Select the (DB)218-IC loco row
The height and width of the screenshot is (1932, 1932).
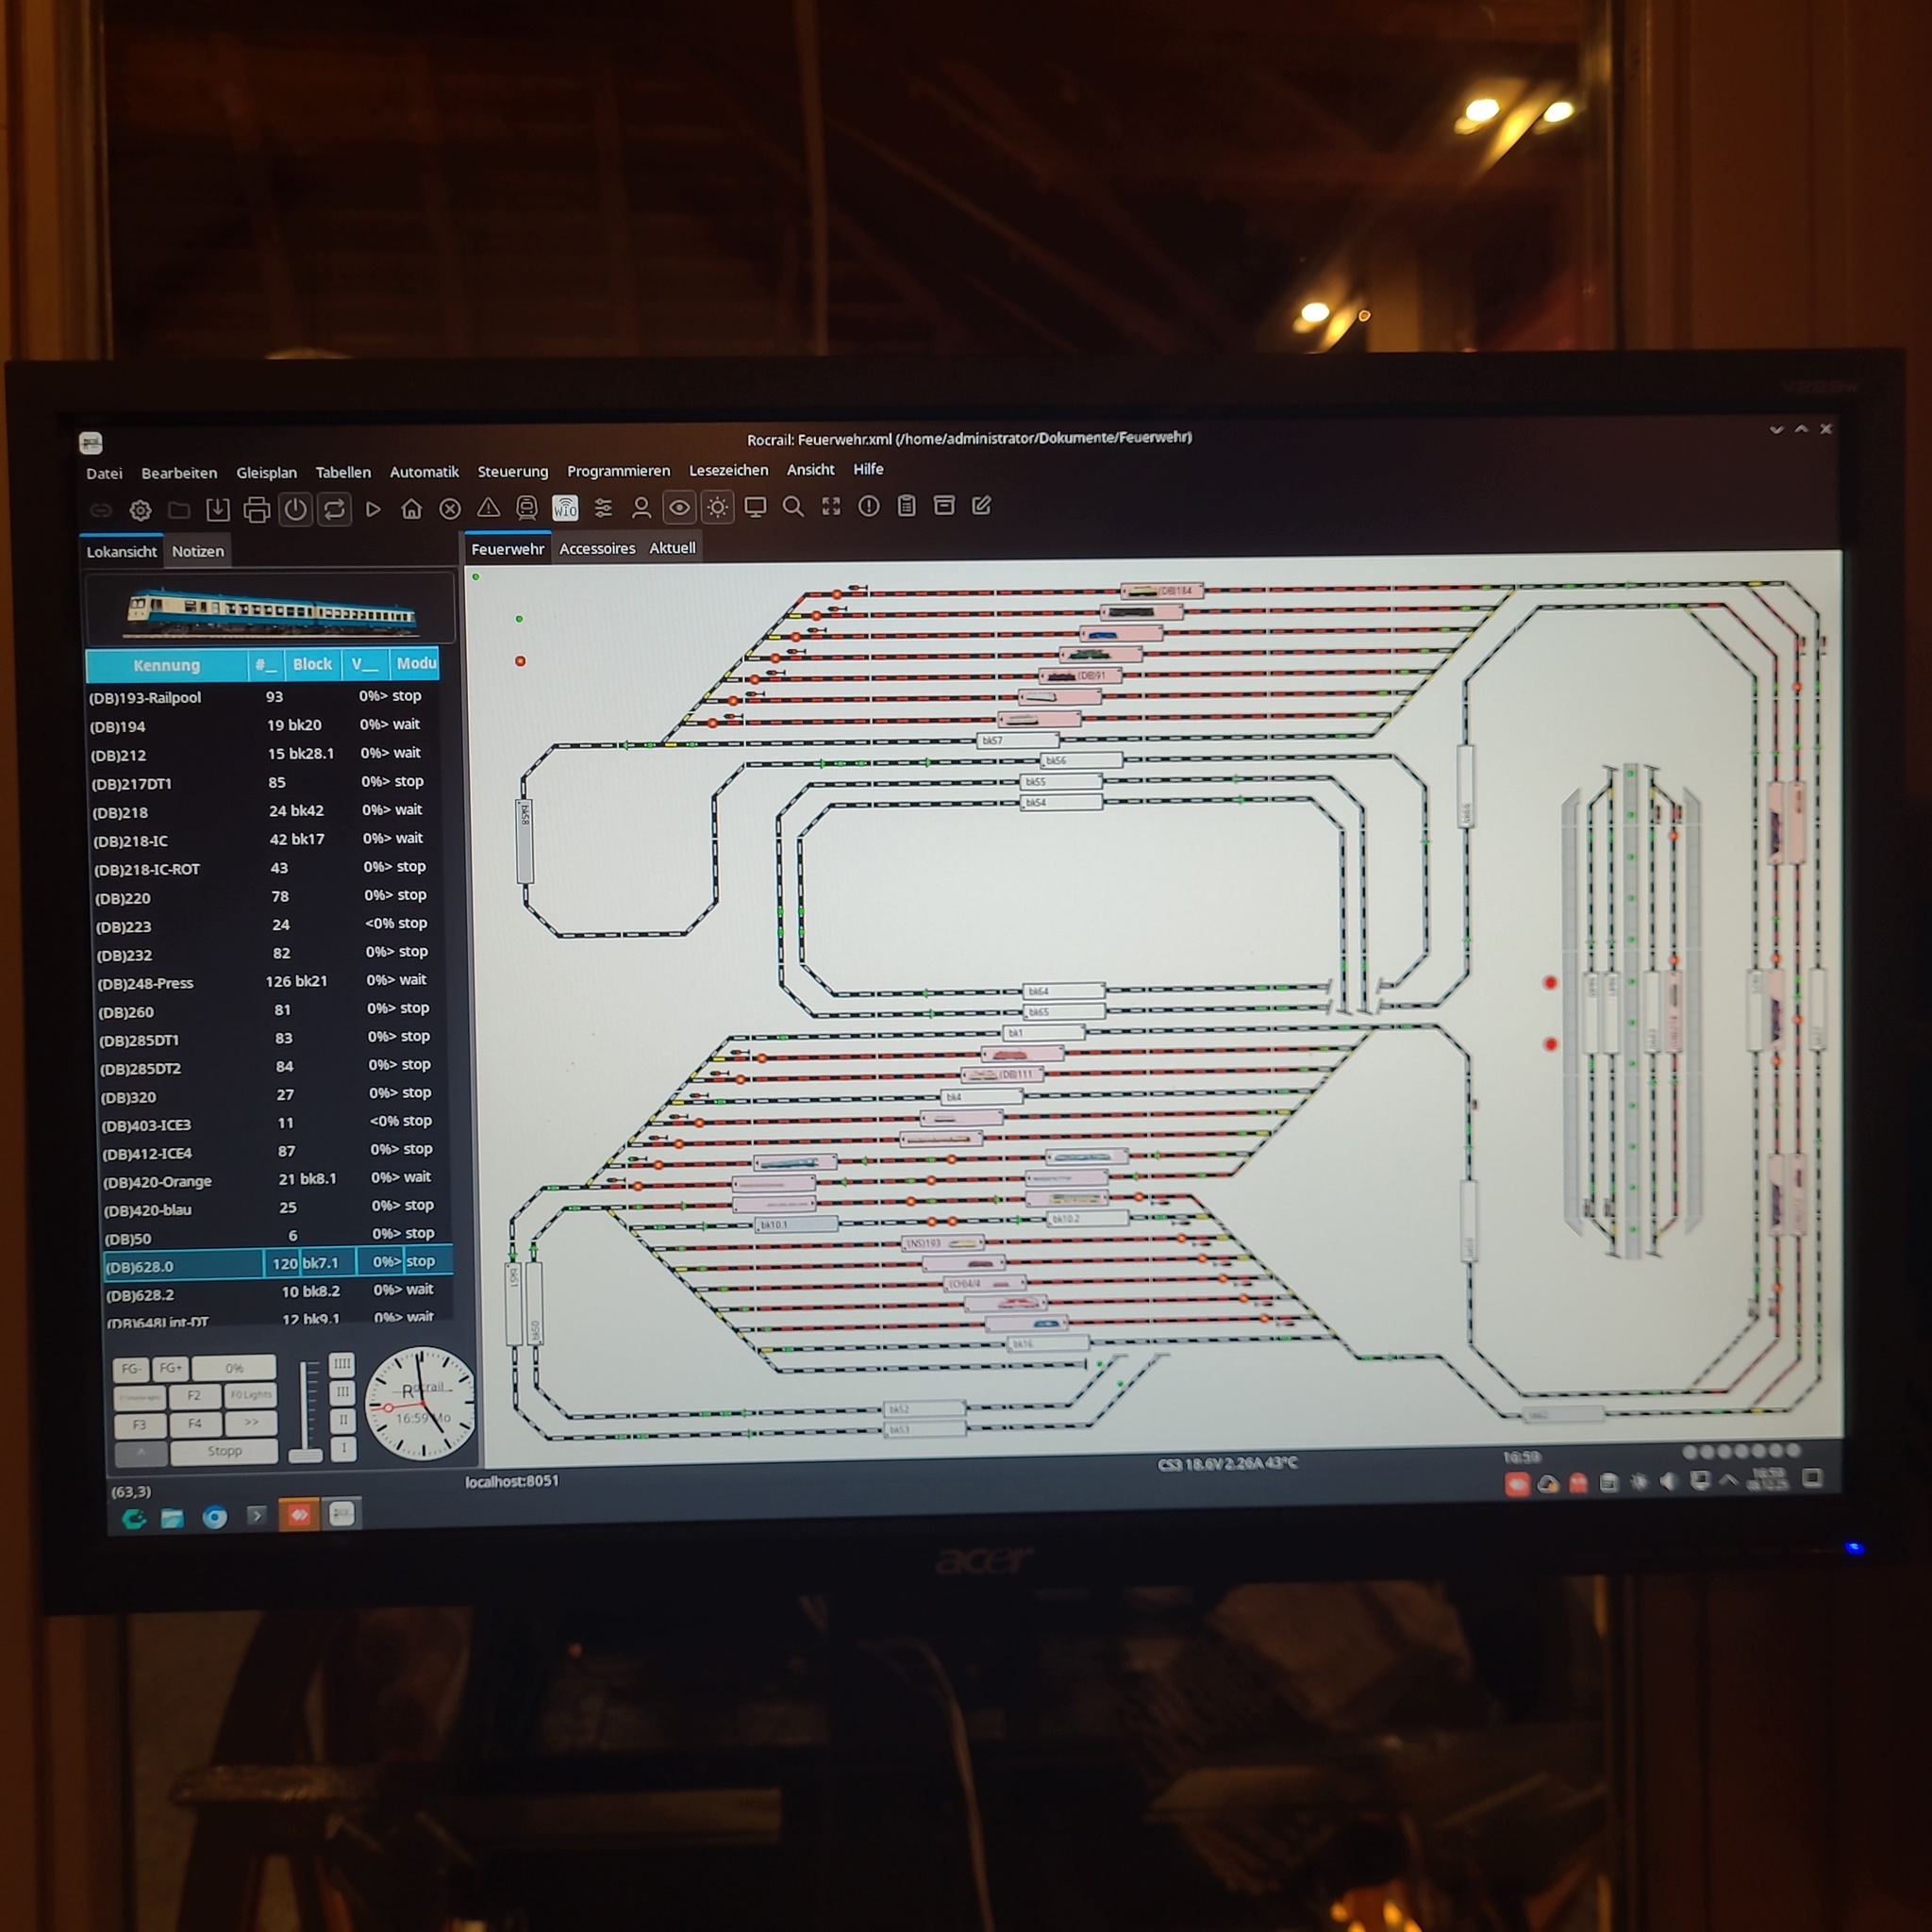point(130,841)
